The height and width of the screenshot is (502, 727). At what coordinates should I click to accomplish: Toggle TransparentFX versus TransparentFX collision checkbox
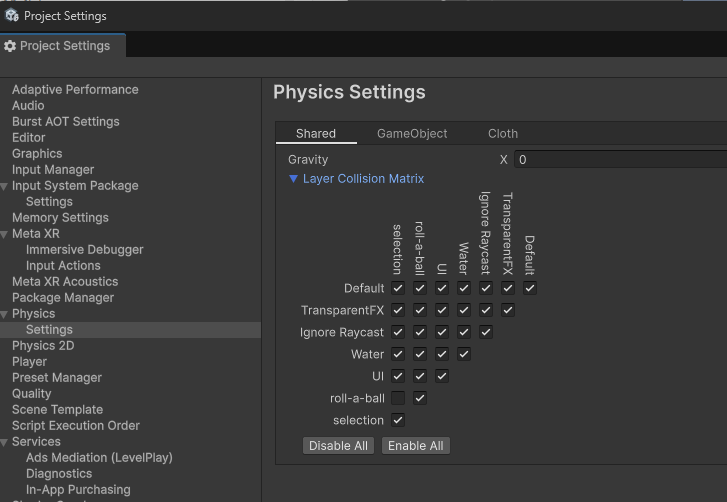(508, 310)
